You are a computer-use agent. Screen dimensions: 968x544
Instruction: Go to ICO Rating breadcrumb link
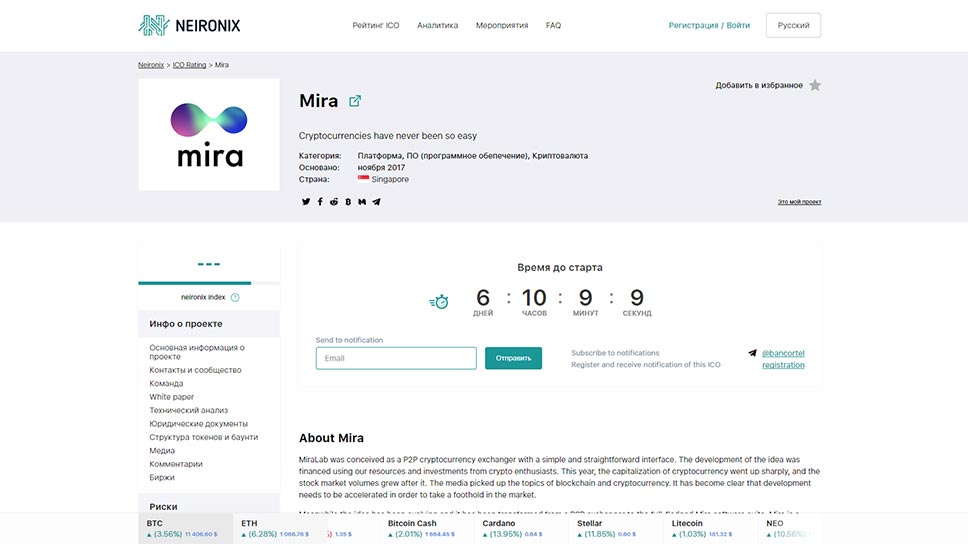(190, 65)
